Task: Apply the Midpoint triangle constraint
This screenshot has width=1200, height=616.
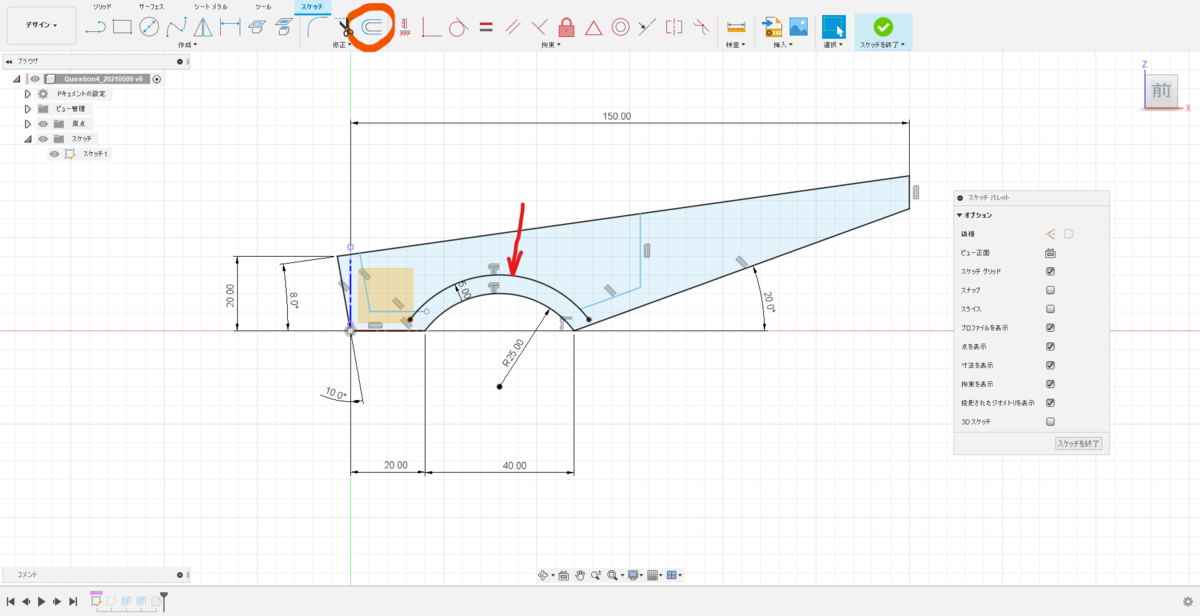Action: coord(594,27)
